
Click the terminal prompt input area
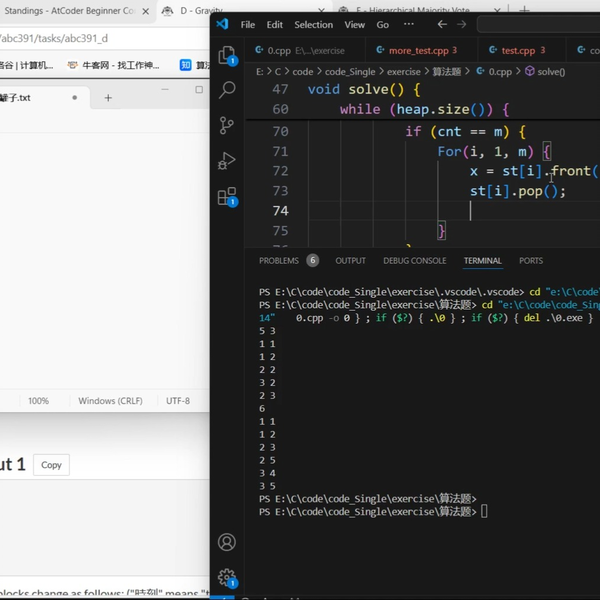point(485,511)
